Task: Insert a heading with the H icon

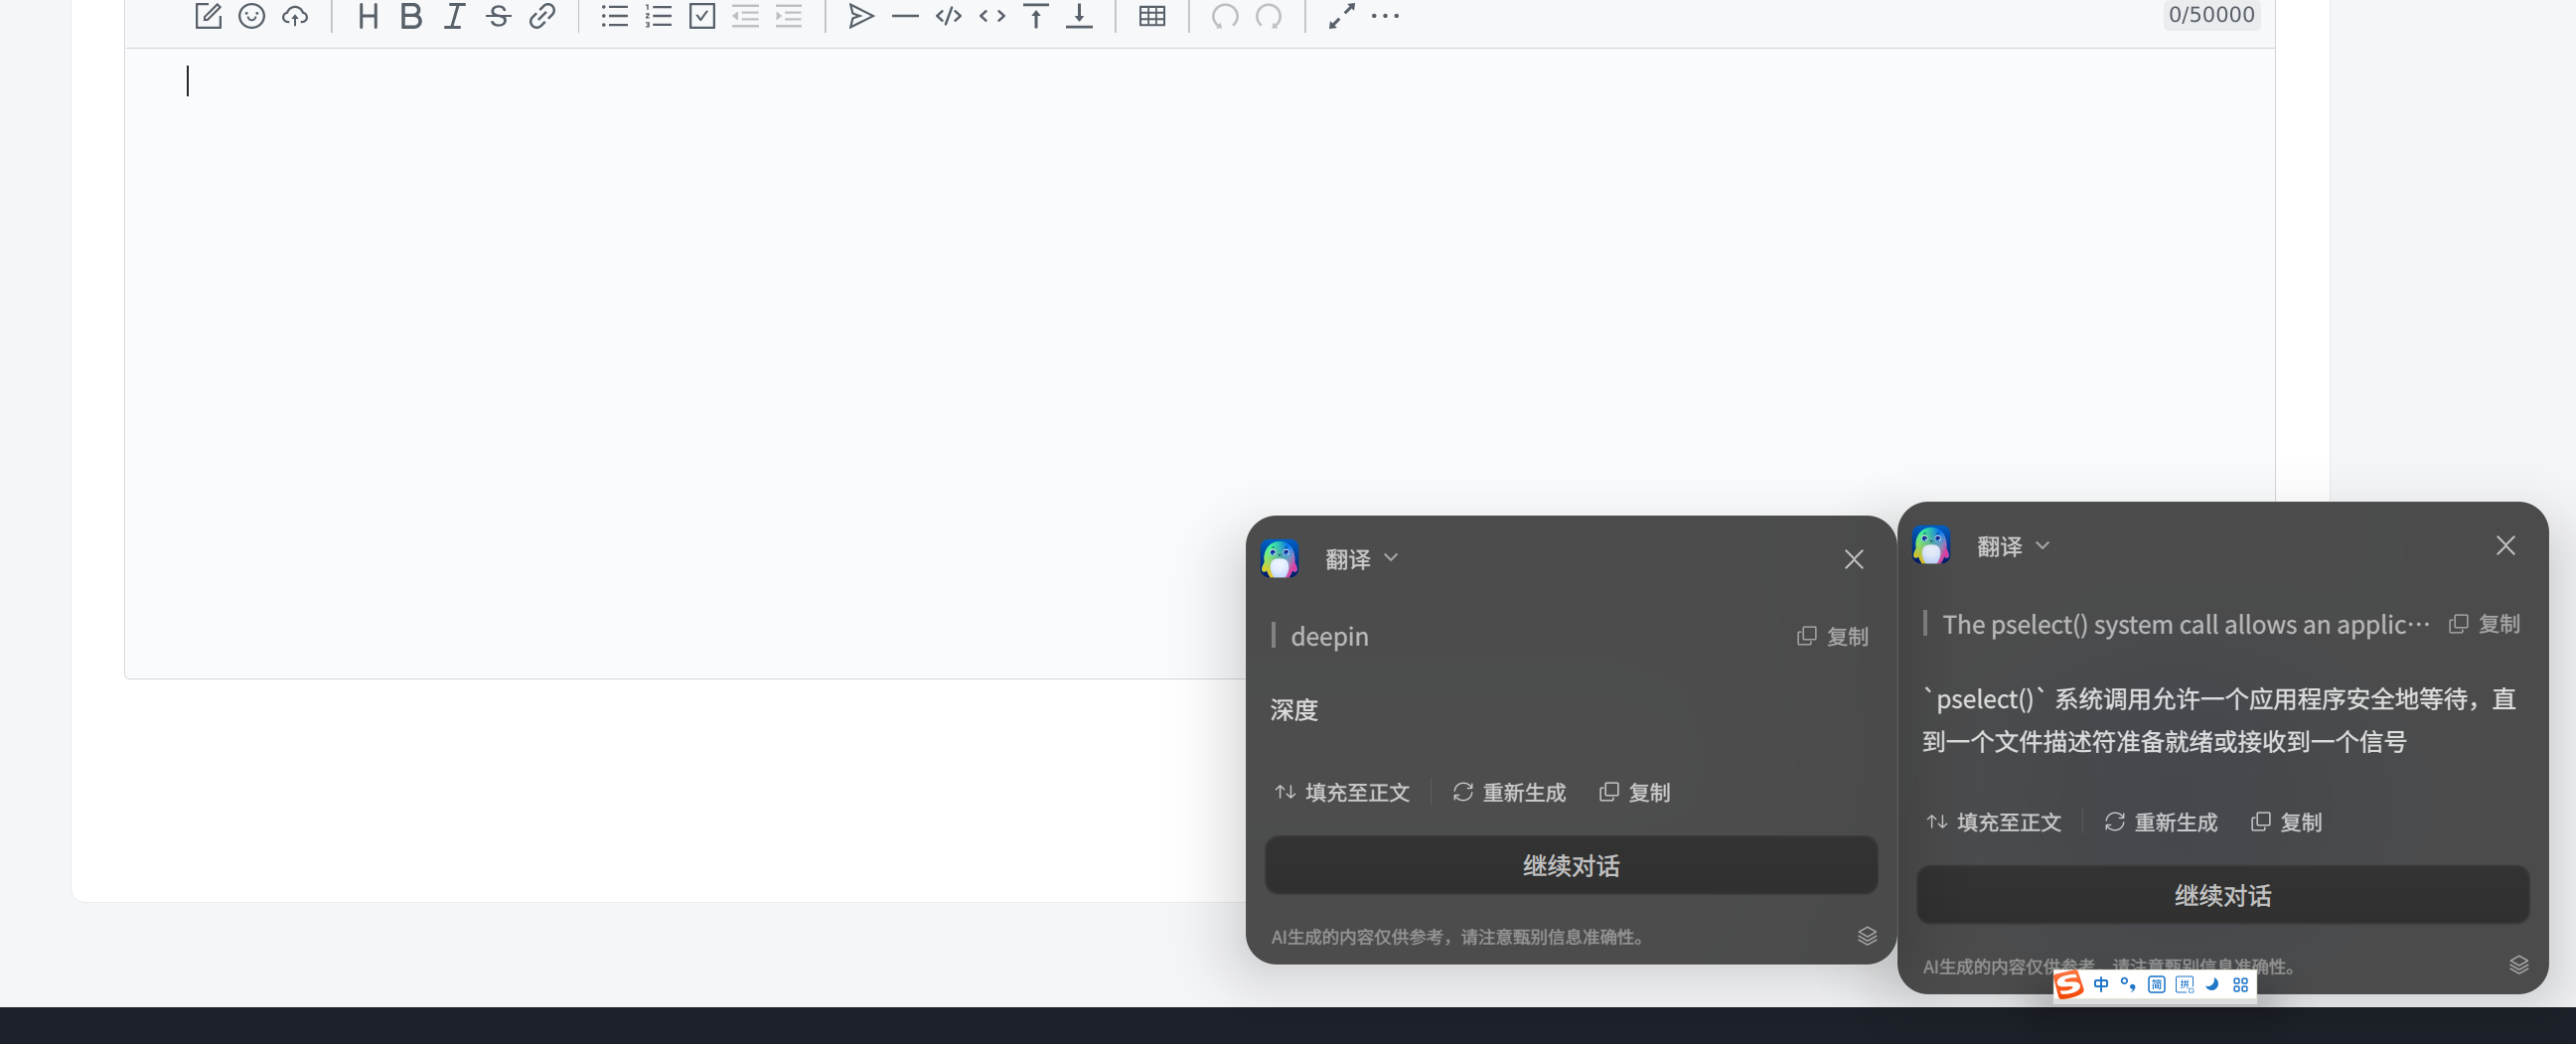Action: [x=368, y=15]
